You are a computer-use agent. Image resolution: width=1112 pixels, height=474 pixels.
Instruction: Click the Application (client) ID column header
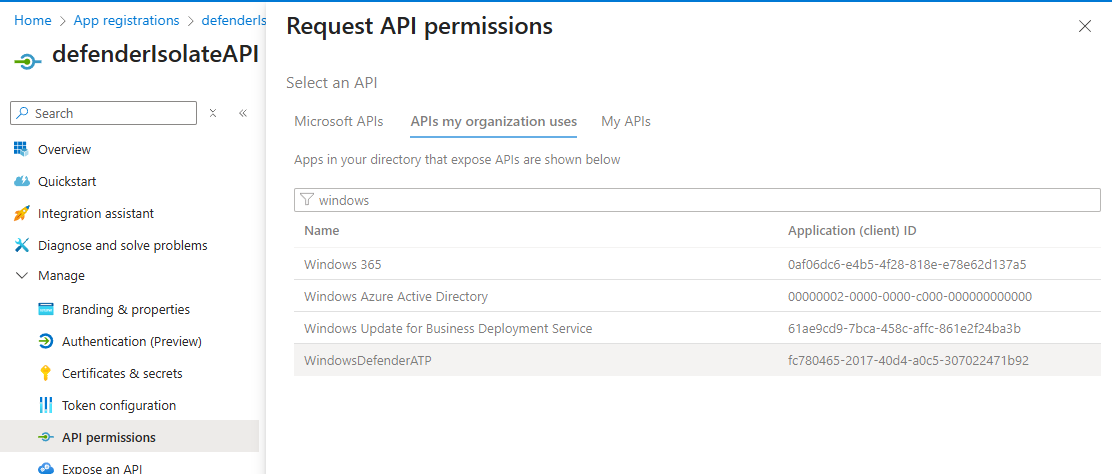tap(854, 231)
